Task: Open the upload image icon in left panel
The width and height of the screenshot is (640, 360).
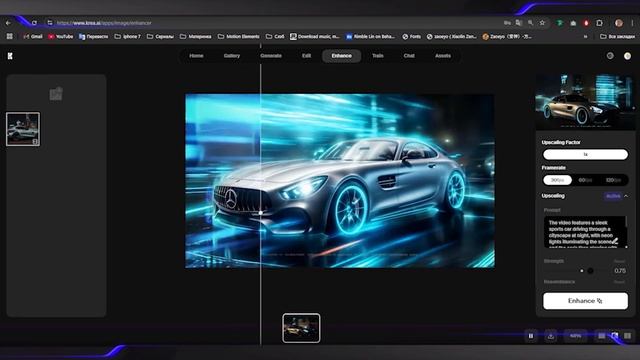Action: tap(56, 94)
